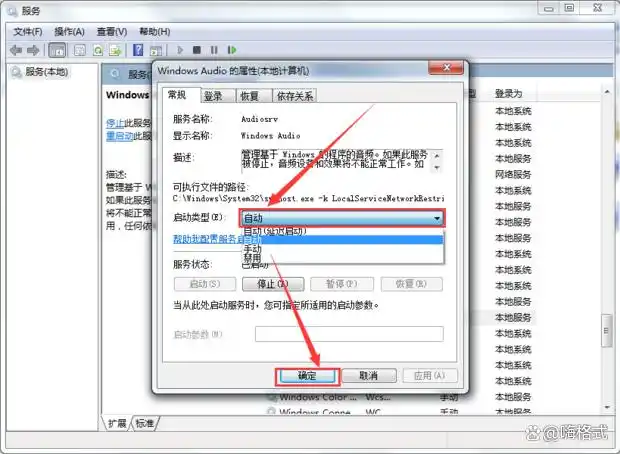Click the 取消 button
Image resolution: width=620 pixels, height=454 pixels.
[x=369, y=376]
